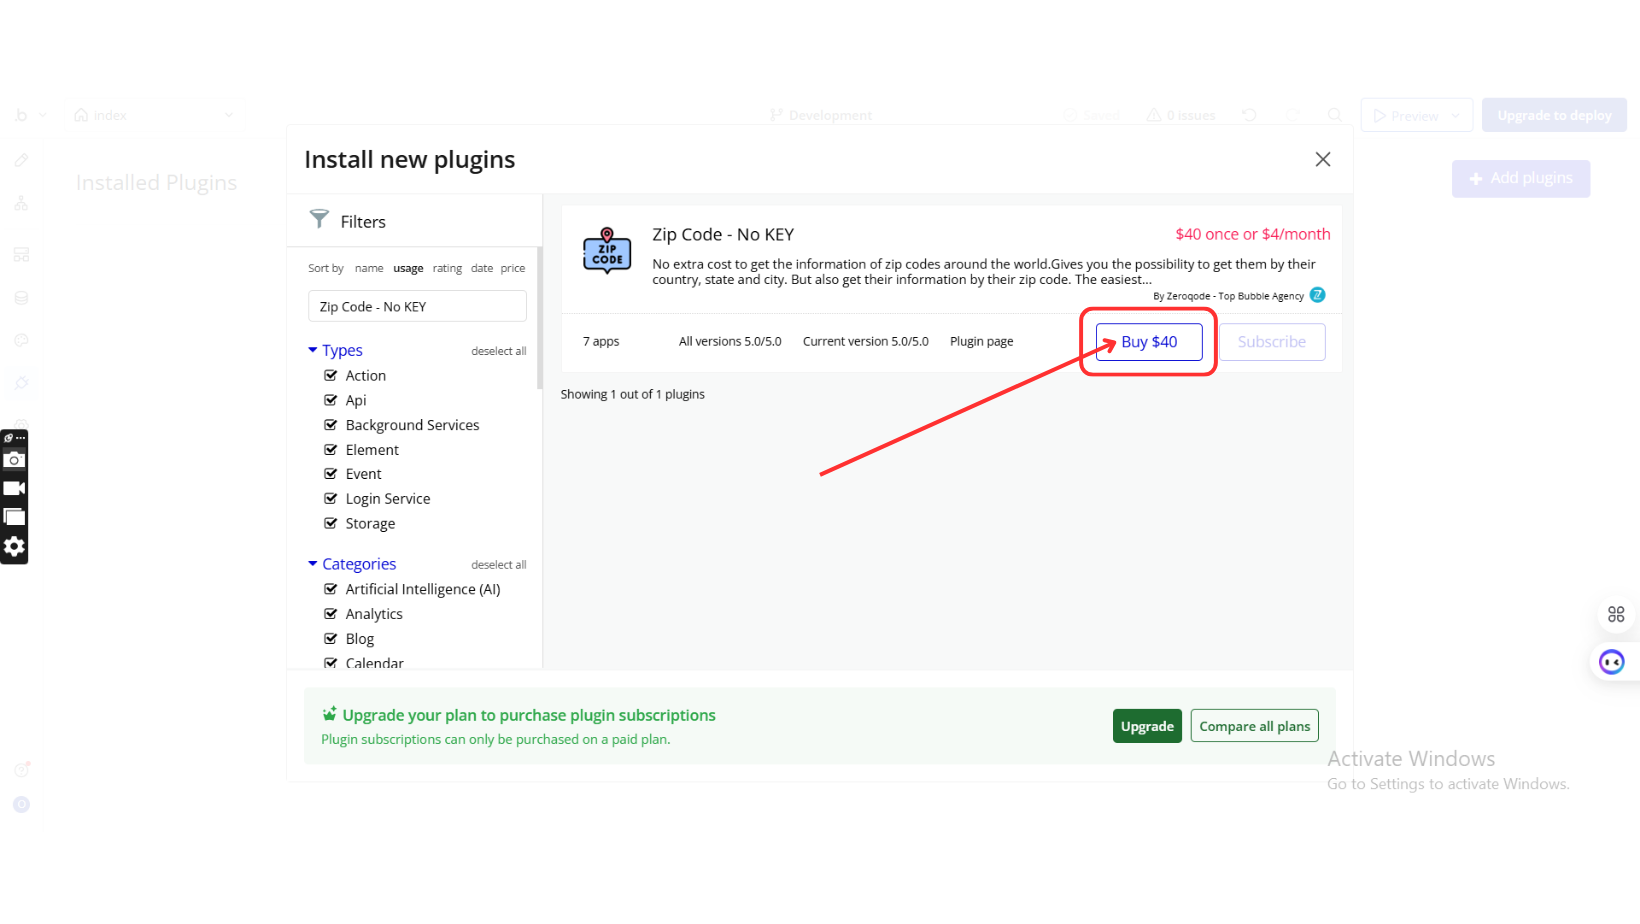
Task: Open the index page dropdown
Action: [x=155, y=115]
